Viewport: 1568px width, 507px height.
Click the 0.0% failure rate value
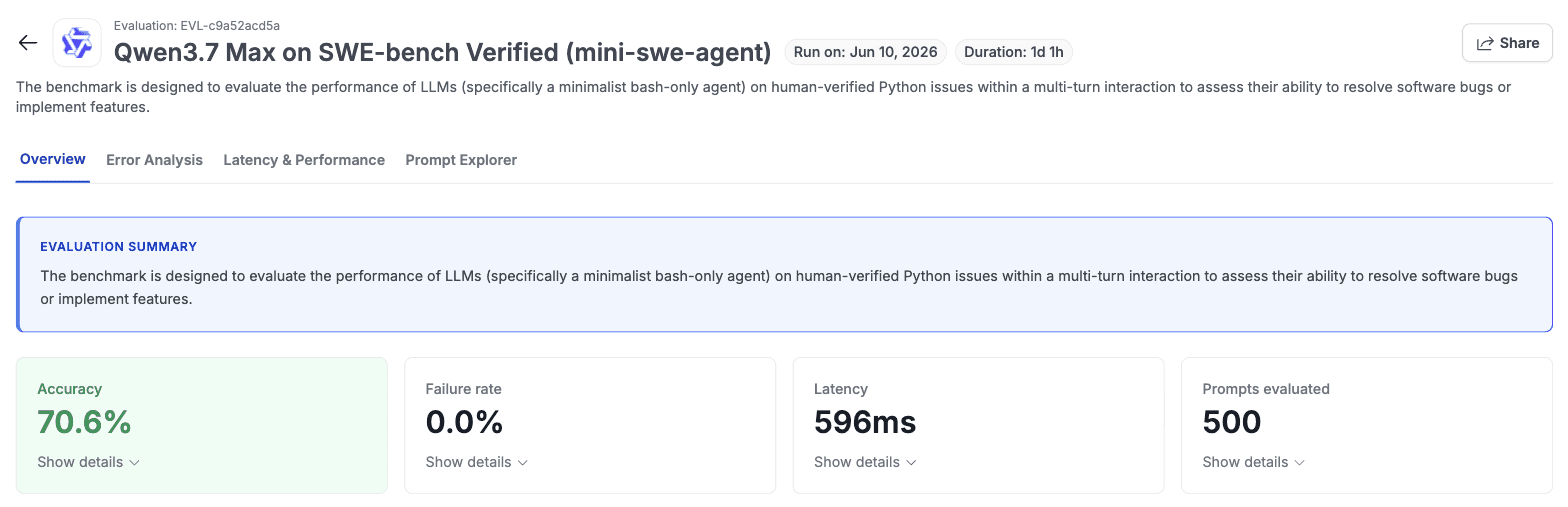click(464, 422)
